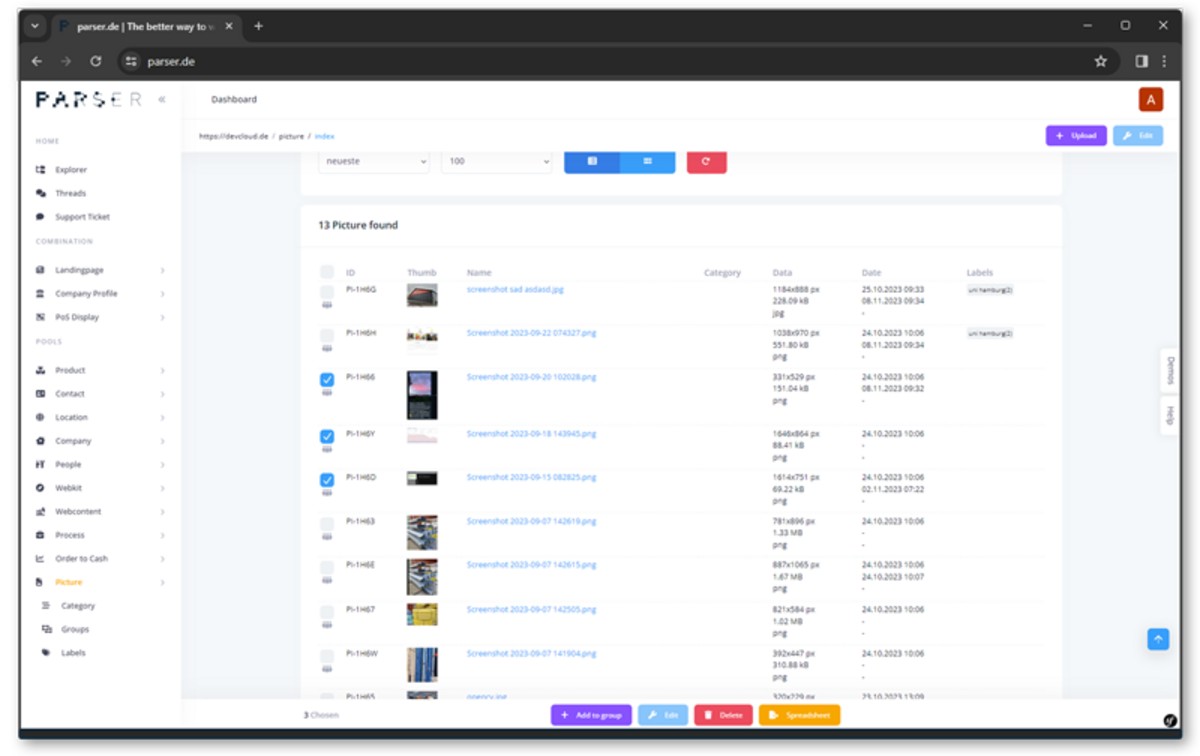The width and height of the screenshot is (1200, 756).
Task: Expand the Order to Cash chevron
Action: [162, 559]
